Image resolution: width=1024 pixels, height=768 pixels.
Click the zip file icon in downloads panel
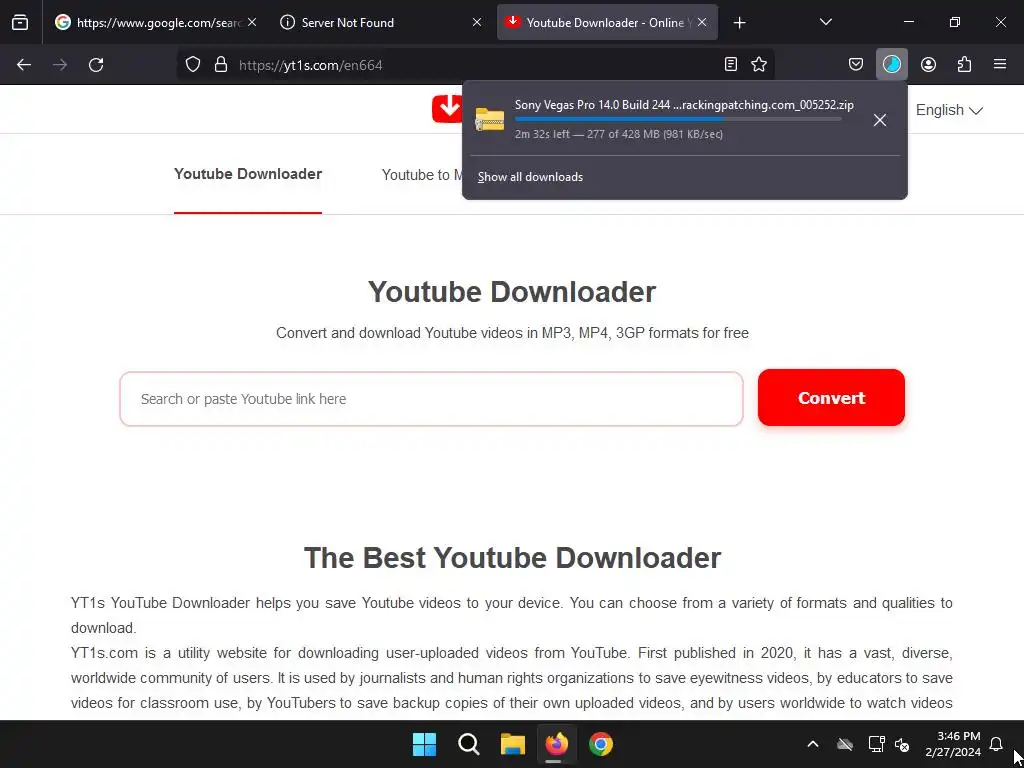coord(490,119)
